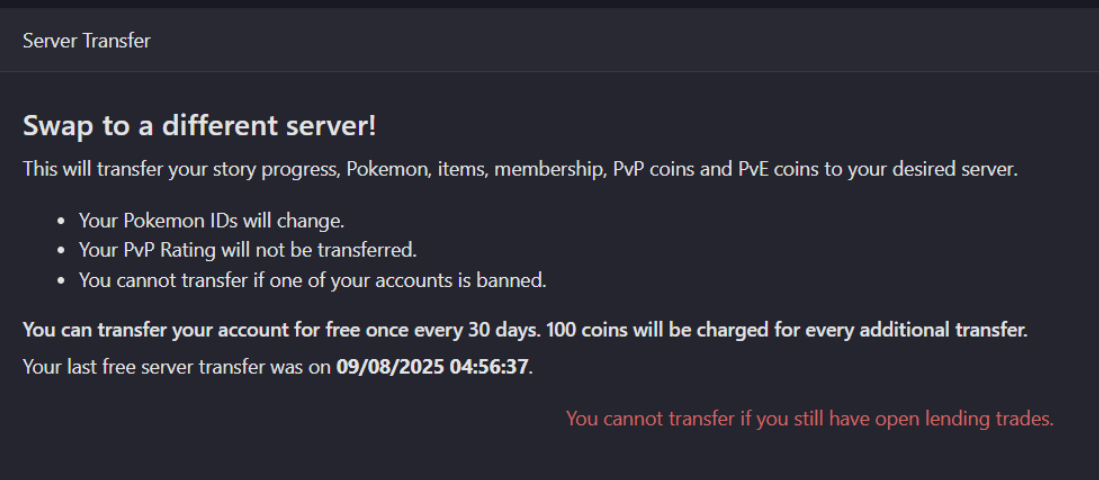Click bullet dot before Pokemon IDs line
Image resolution: width=1099 pixels, height=480 pixels.
[62, 221]
